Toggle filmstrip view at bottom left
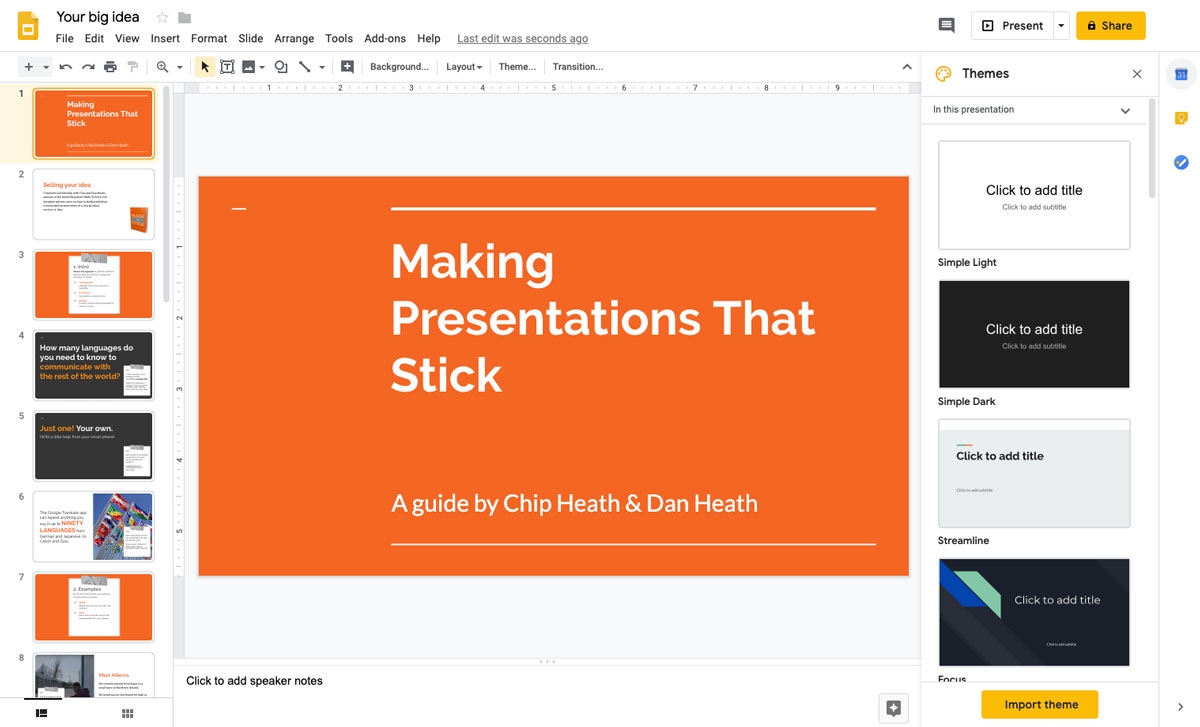This screenshot has width=1200, height=727. point(41,711)
